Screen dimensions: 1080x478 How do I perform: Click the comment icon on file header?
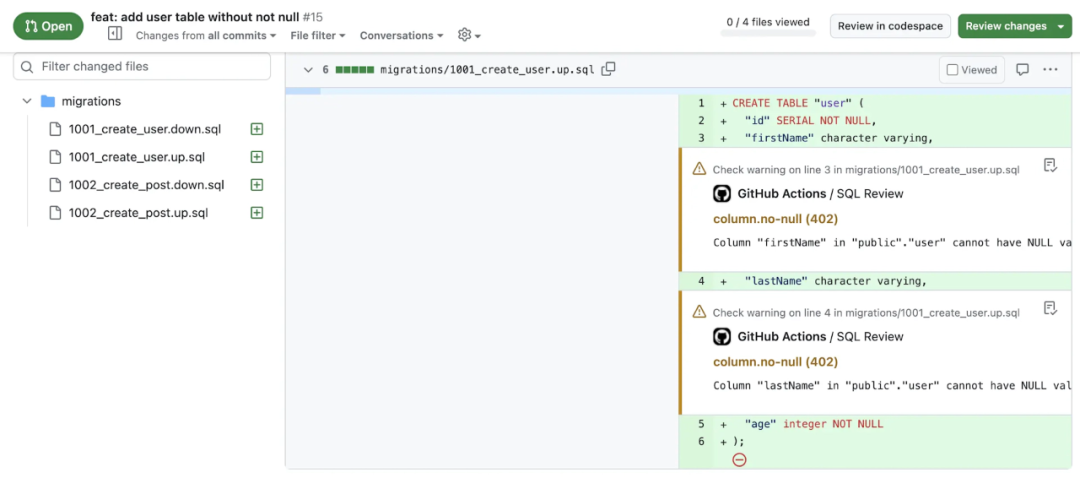[1023, 70]
